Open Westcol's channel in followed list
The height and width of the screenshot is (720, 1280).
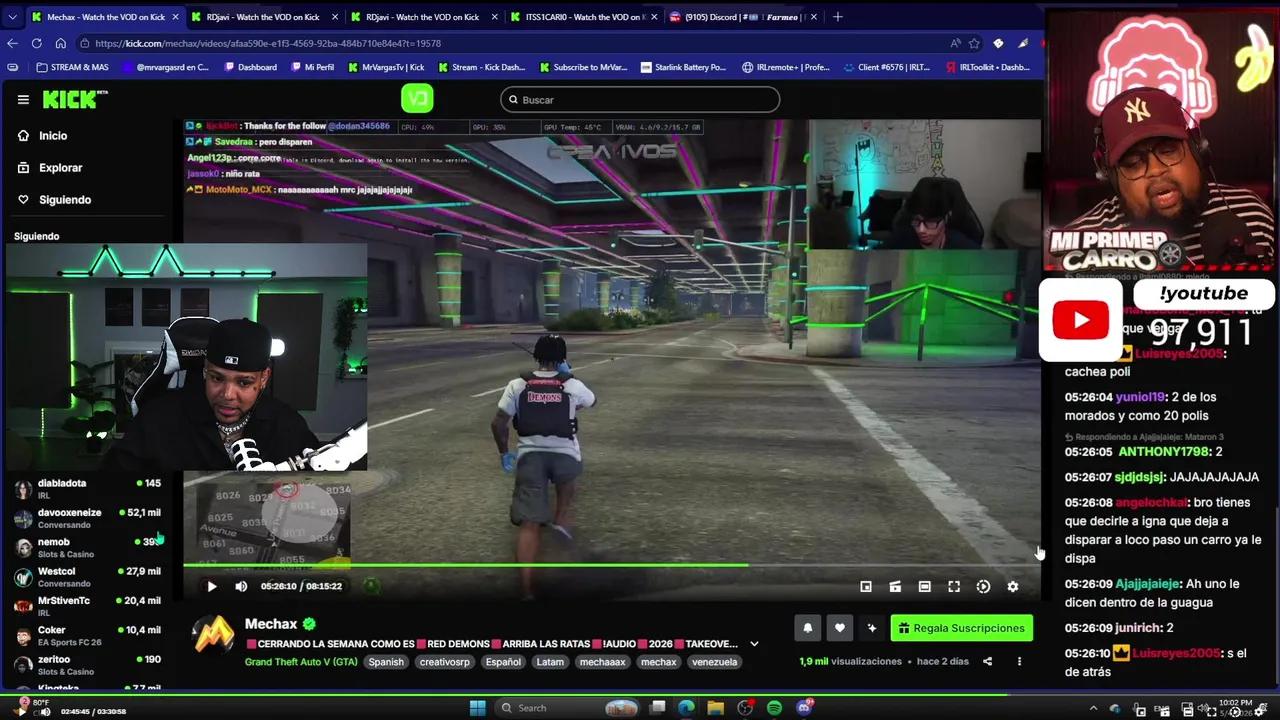click(88, 577)
